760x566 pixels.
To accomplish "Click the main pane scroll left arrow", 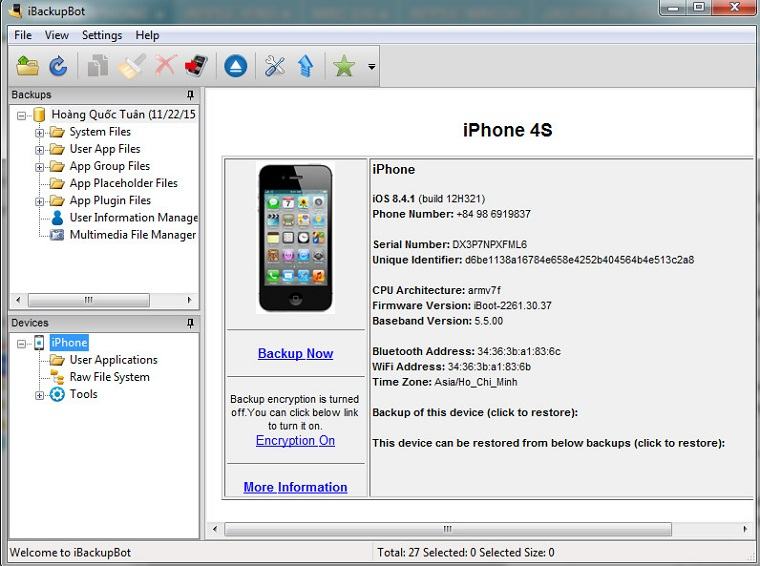I will (215, 529).
